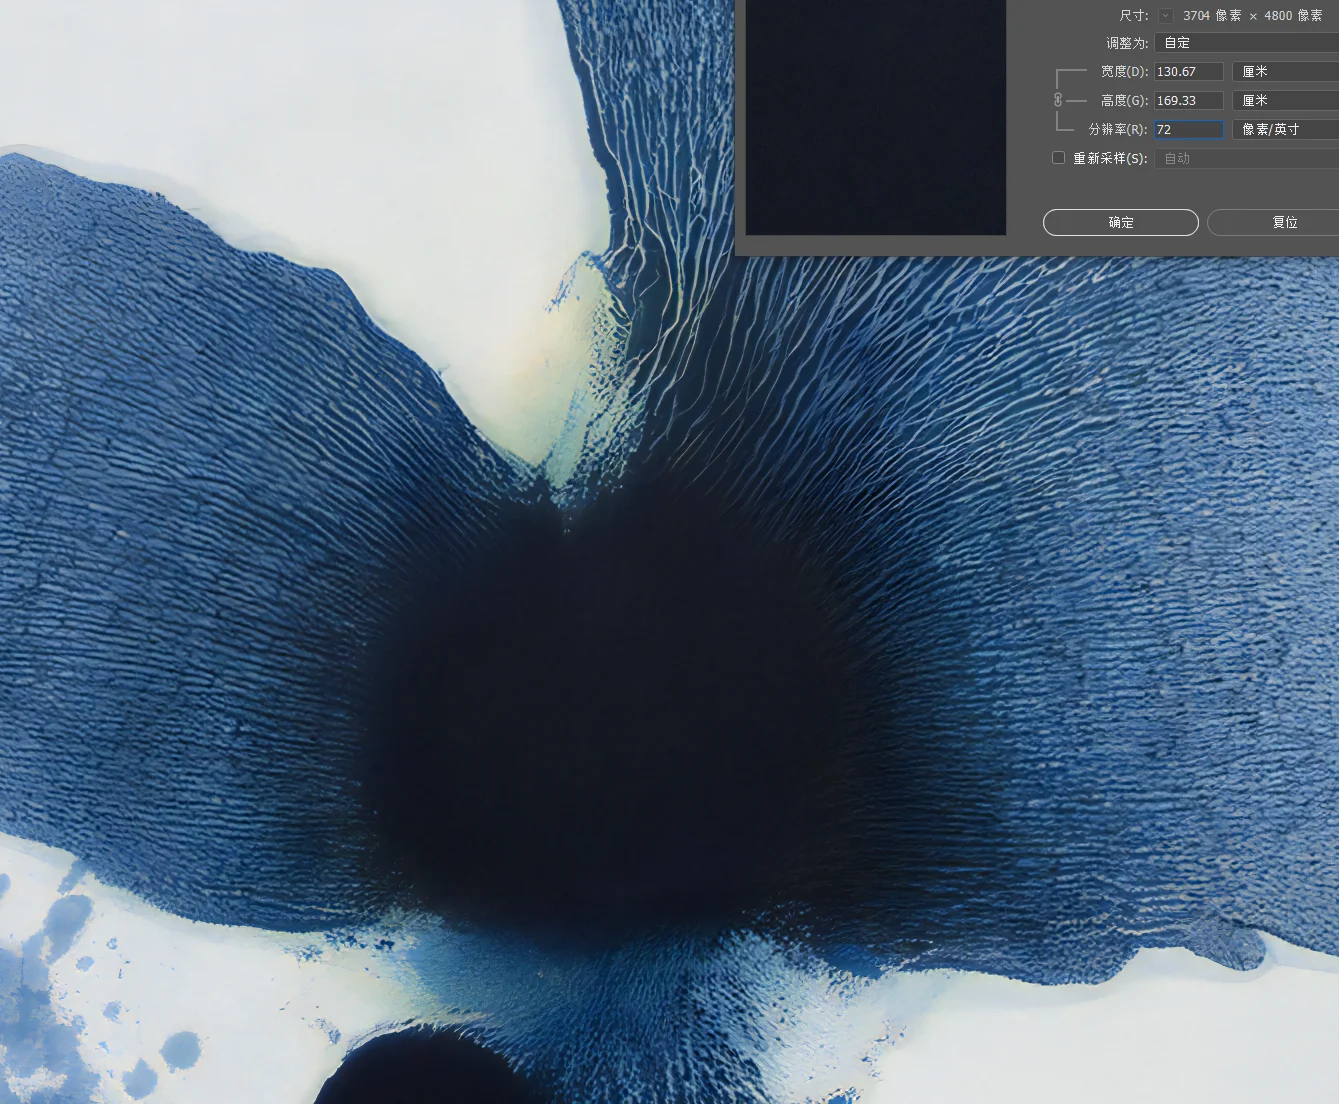1339x1104 pixels.
Task: Click the 重新采样(S) label text
Action: (x=1110, y=159)
